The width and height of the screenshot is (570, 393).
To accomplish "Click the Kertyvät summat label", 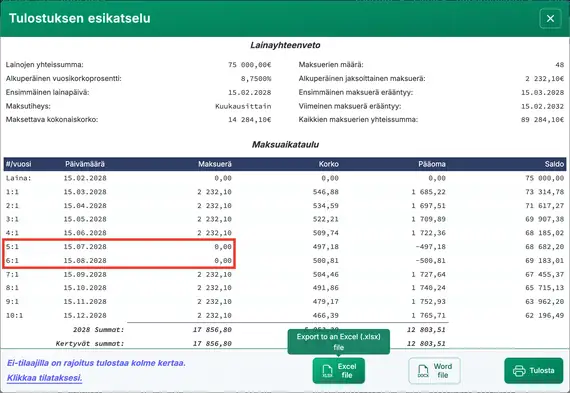I will coord(90,344).
